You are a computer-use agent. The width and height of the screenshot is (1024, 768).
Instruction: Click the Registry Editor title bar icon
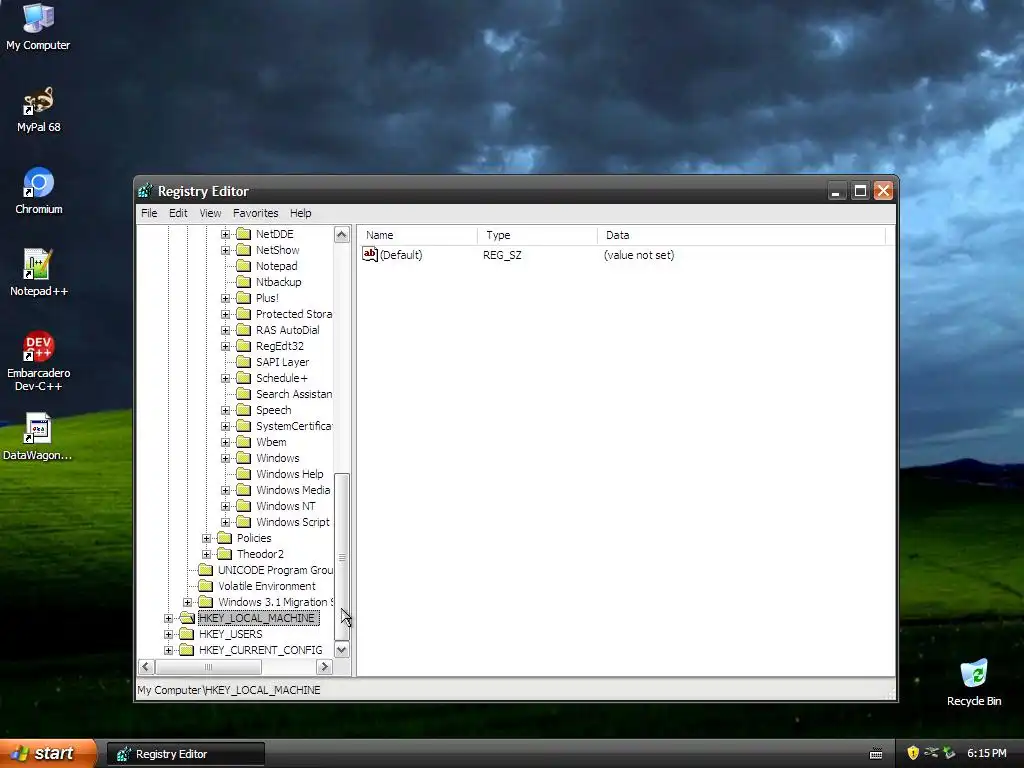[145, 191]
